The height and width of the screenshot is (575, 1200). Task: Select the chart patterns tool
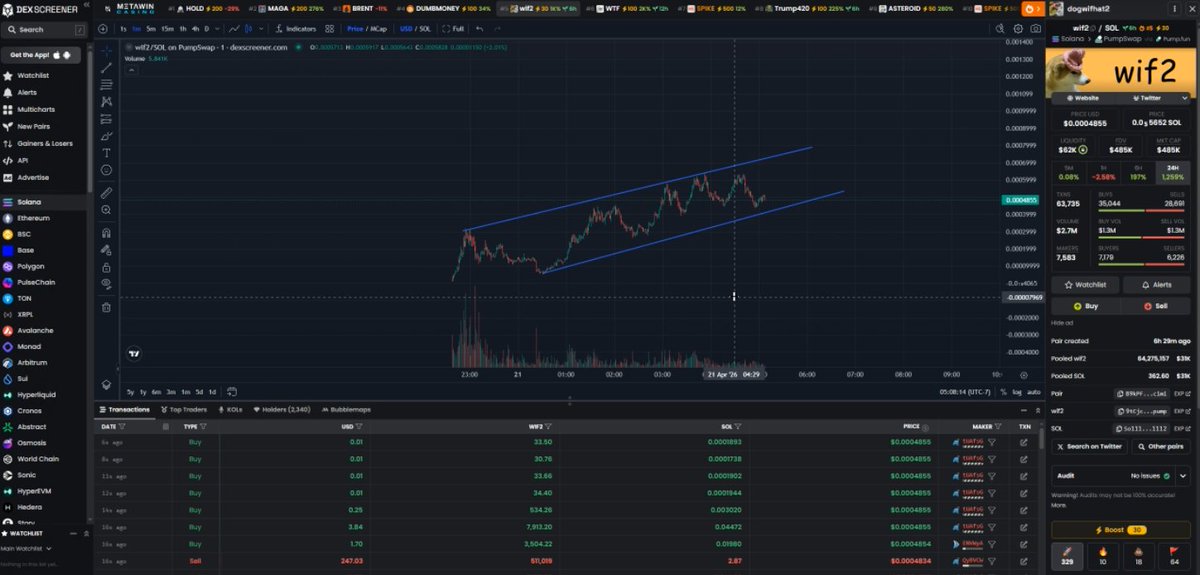(x=107, y=101)
